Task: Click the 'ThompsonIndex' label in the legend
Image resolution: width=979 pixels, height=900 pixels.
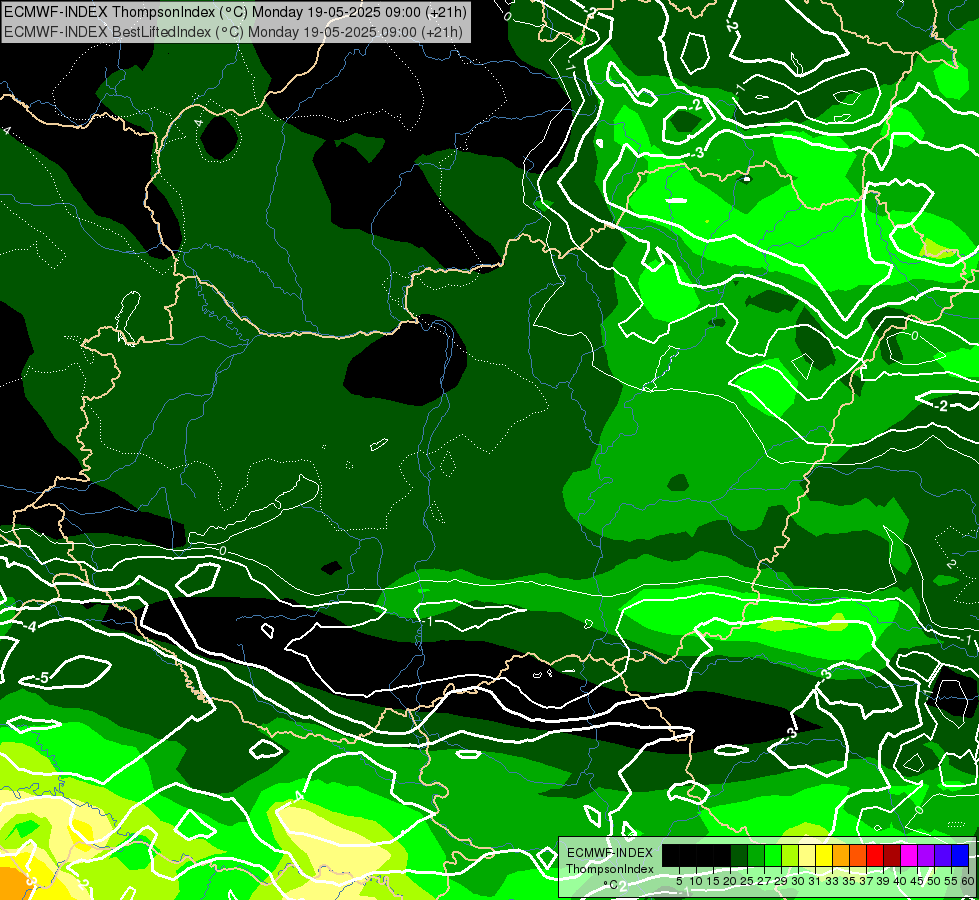Action: 610,869
